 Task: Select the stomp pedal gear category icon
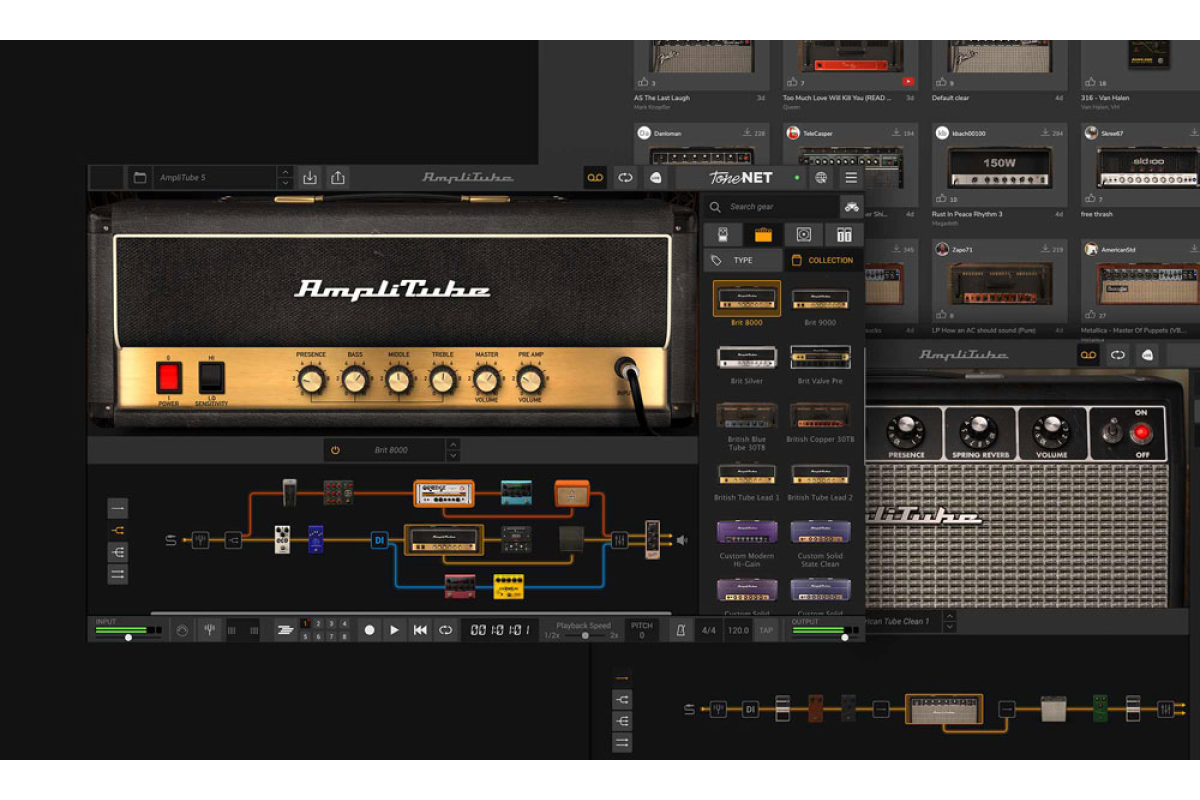722,235
